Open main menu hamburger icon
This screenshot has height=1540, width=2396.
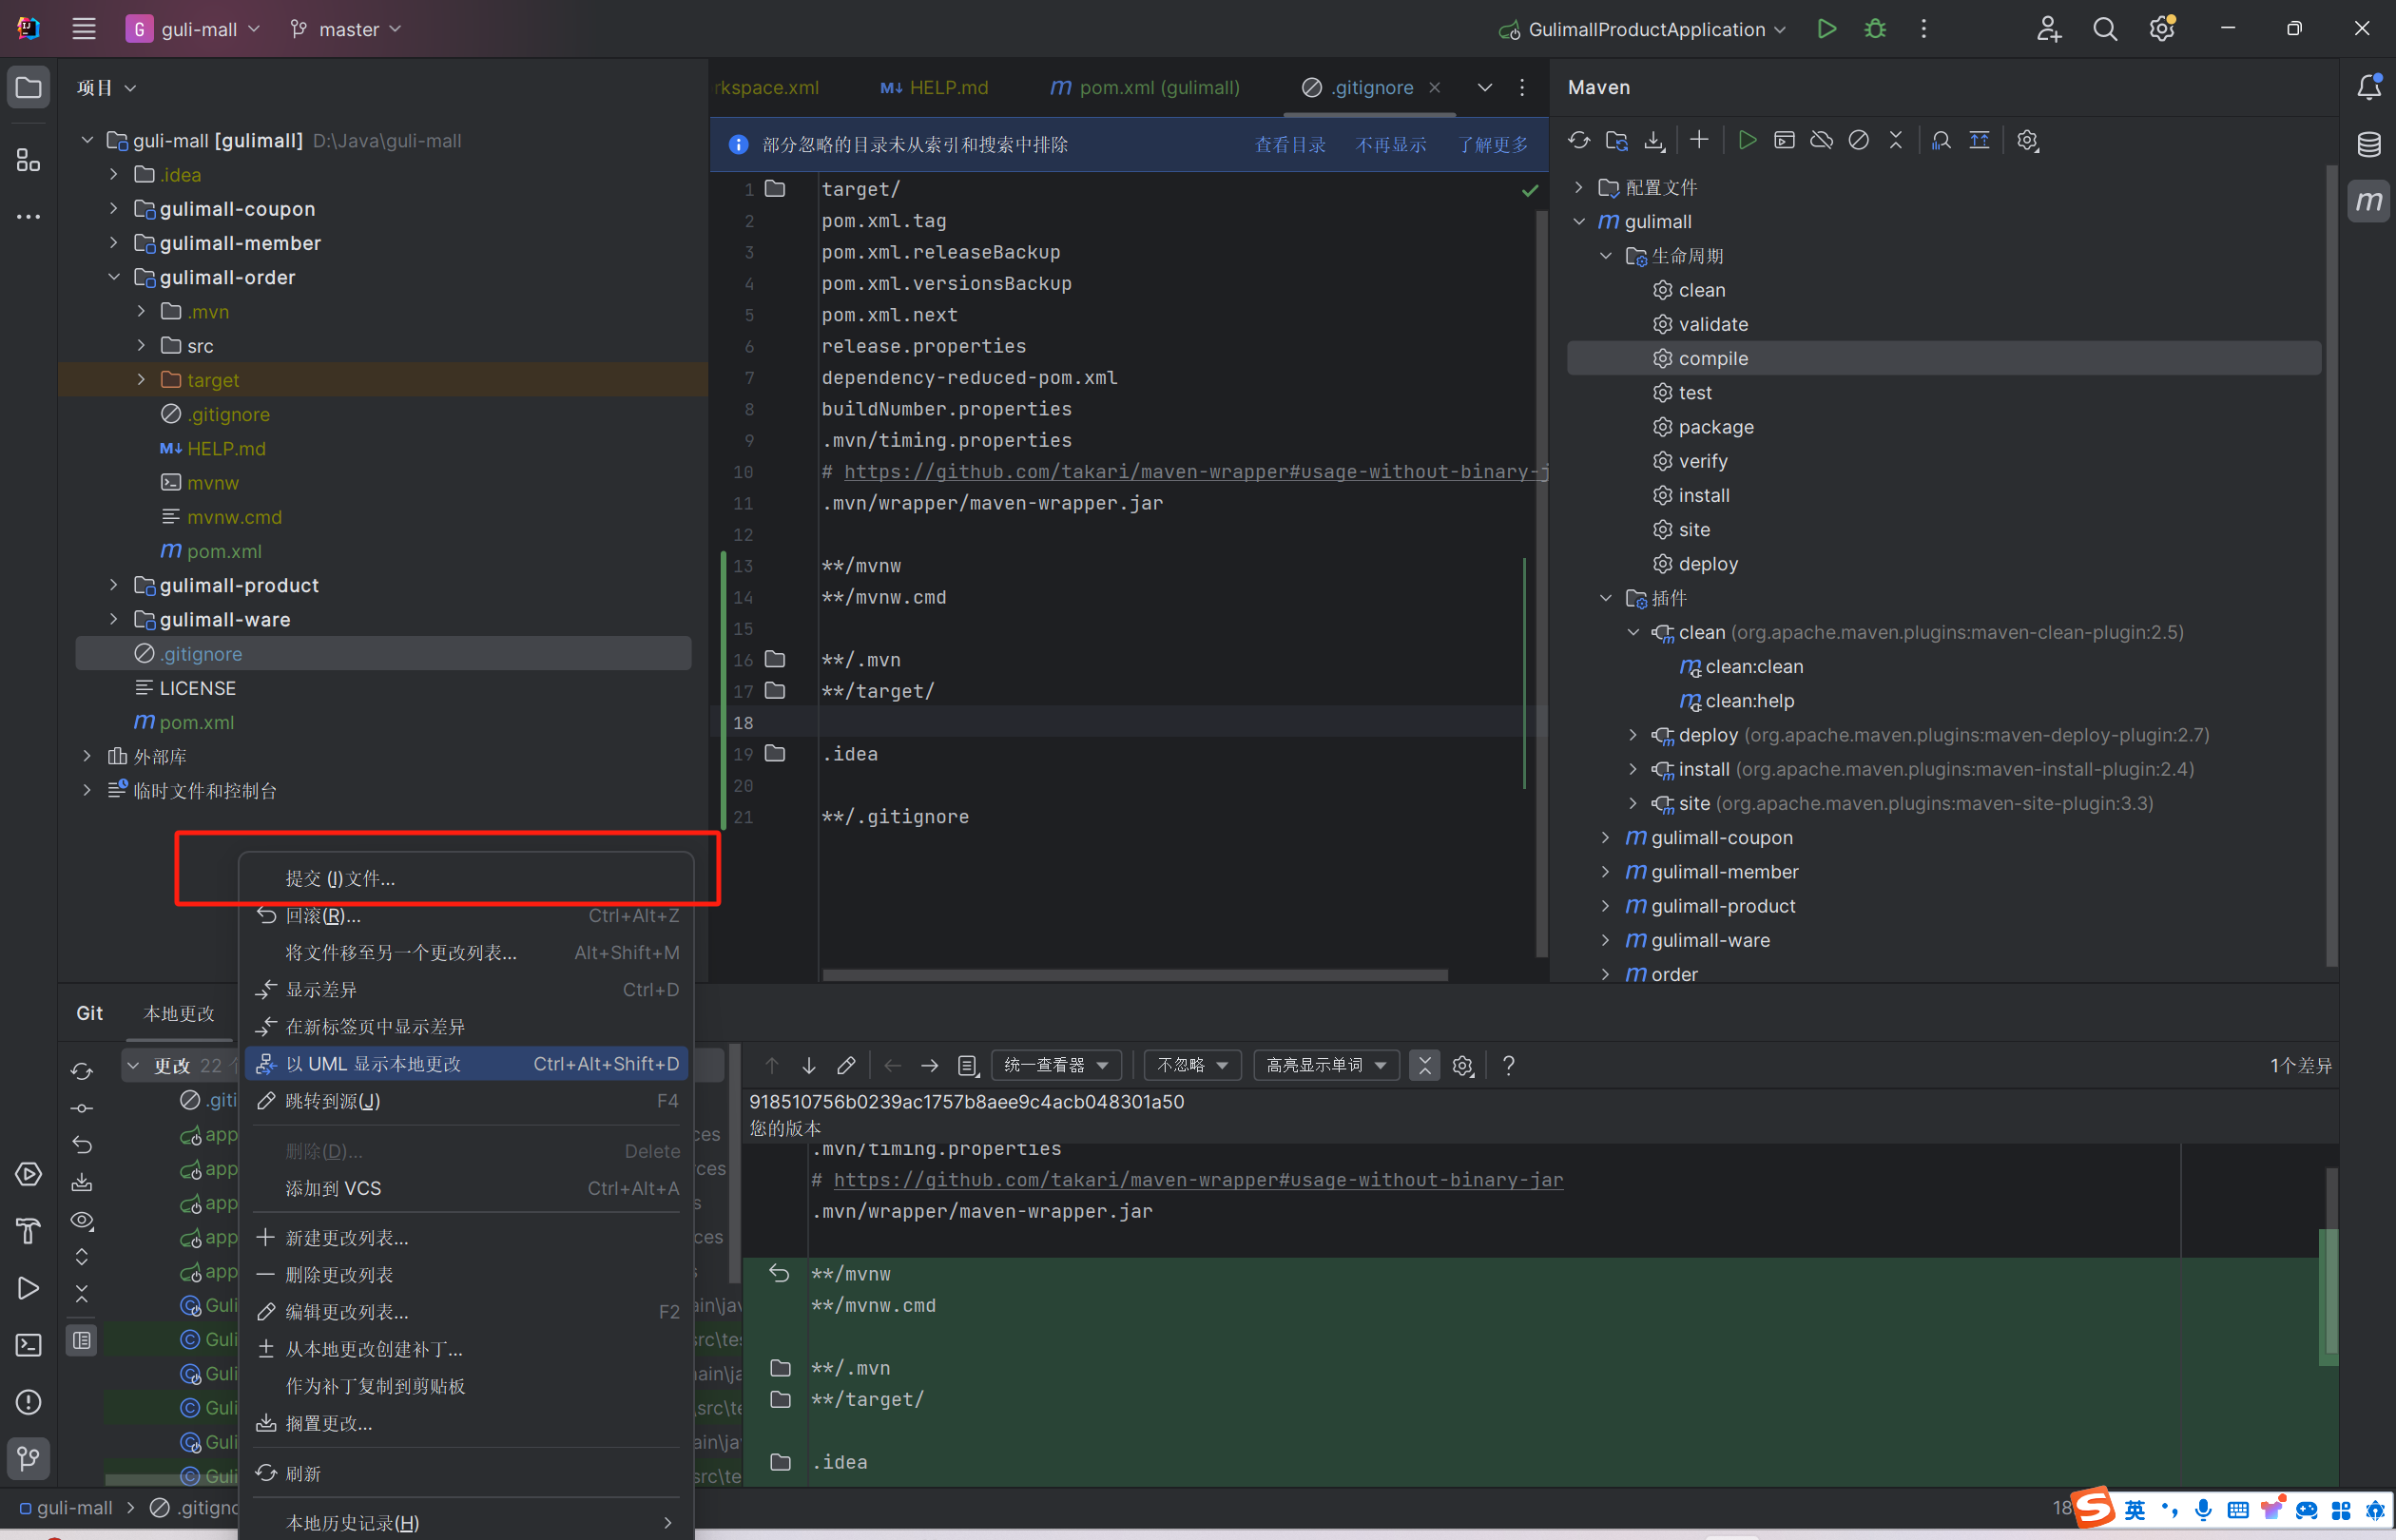(84, 29)
